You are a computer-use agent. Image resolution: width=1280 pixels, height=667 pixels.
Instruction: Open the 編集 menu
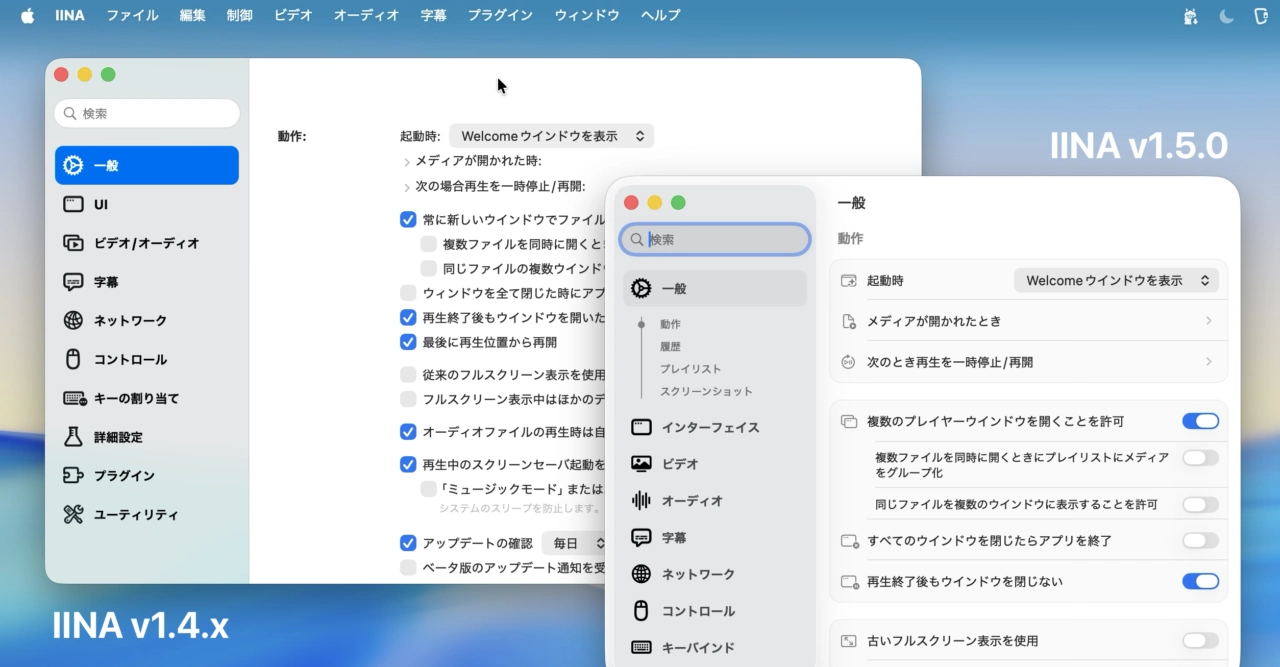193,15
